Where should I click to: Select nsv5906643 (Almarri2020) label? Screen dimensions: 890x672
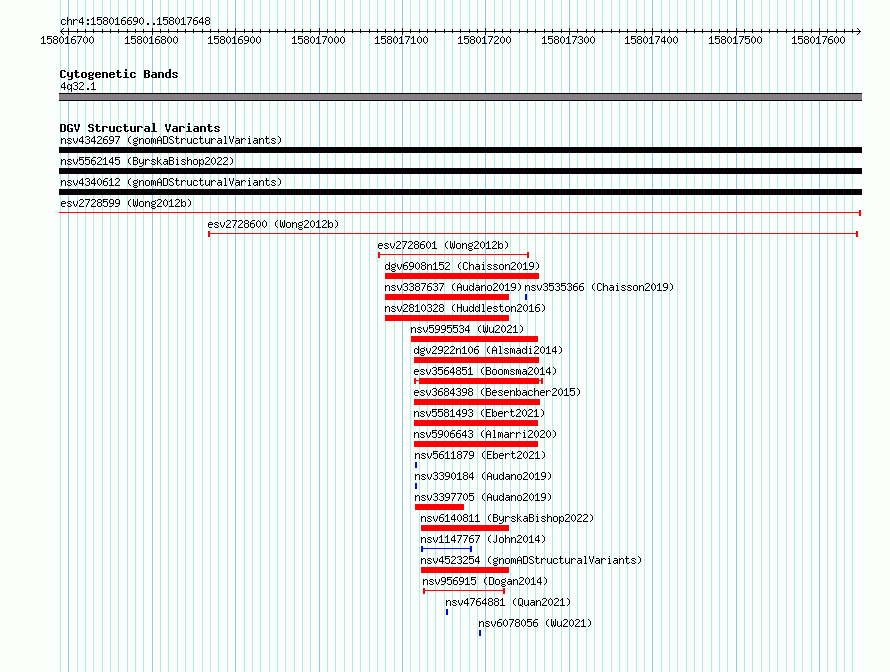(485, 434)
